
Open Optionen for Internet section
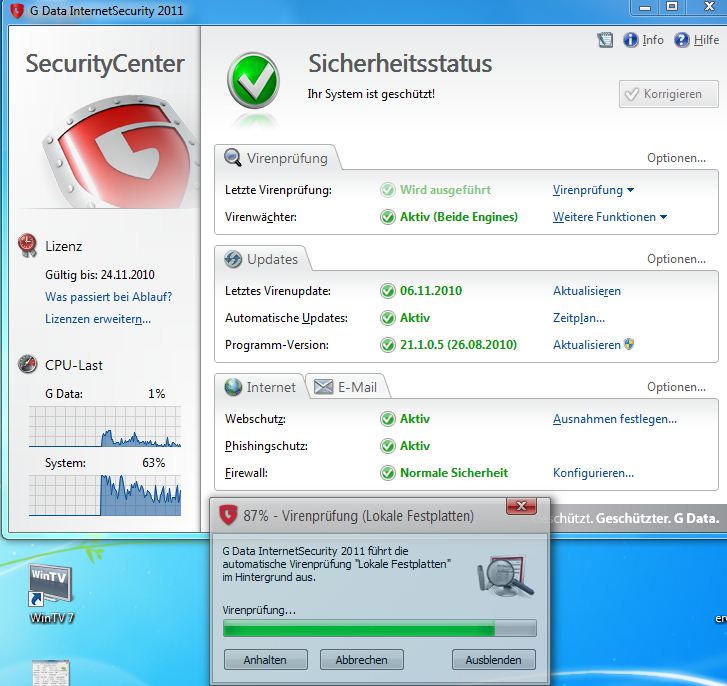676,387
